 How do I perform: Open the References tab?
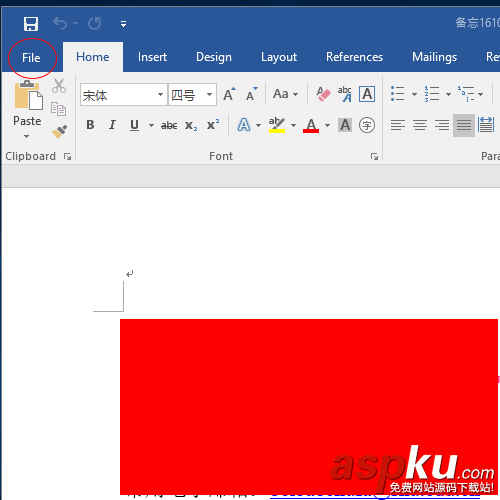pyautogui.click(x=354, y=57)
